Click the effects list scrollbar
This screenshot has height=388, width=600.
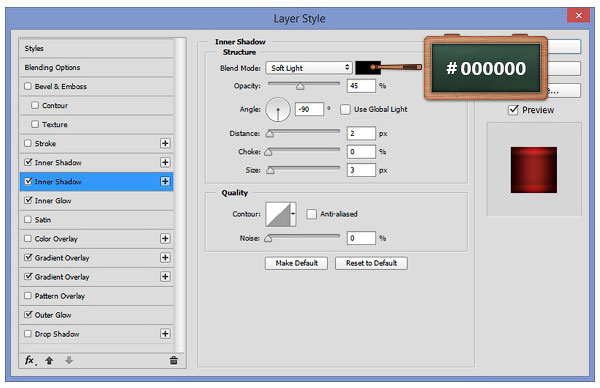[x=180, y=195]
